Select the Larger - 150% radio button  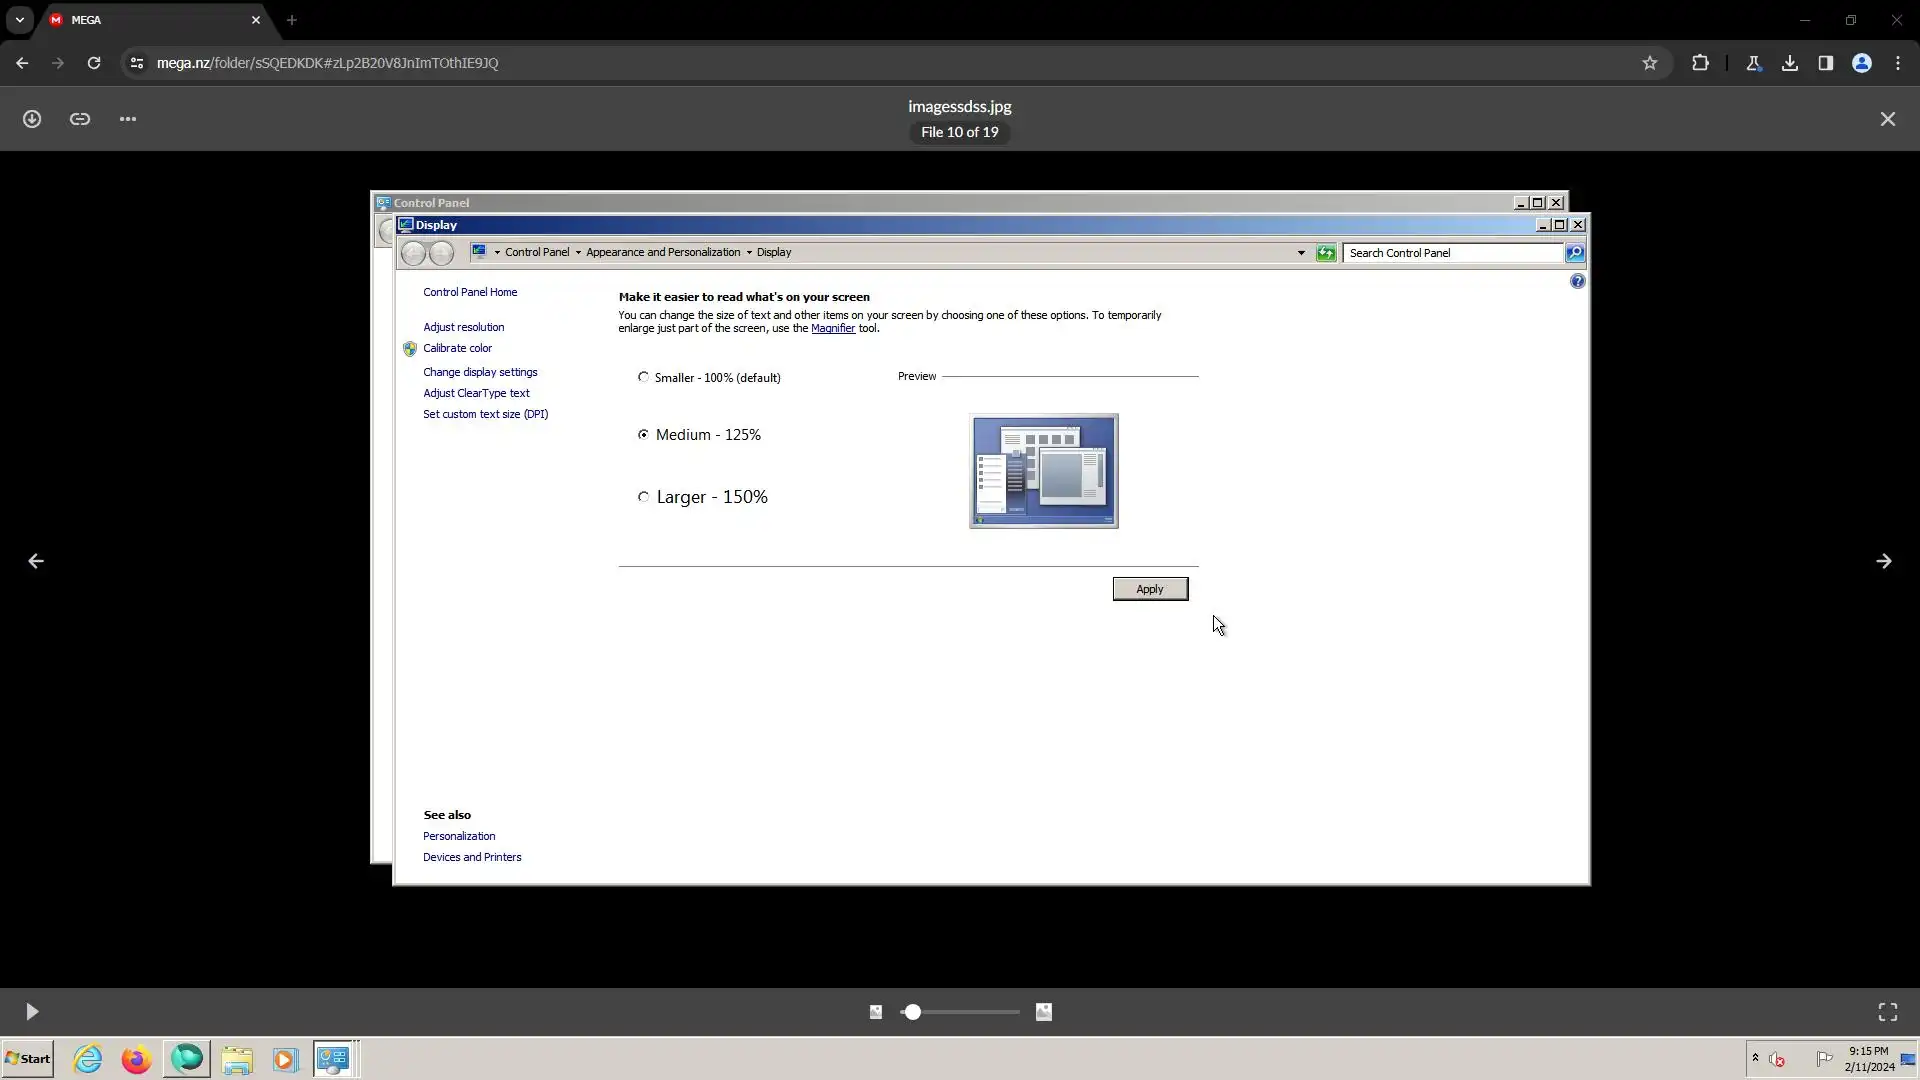tap(643, 496)
